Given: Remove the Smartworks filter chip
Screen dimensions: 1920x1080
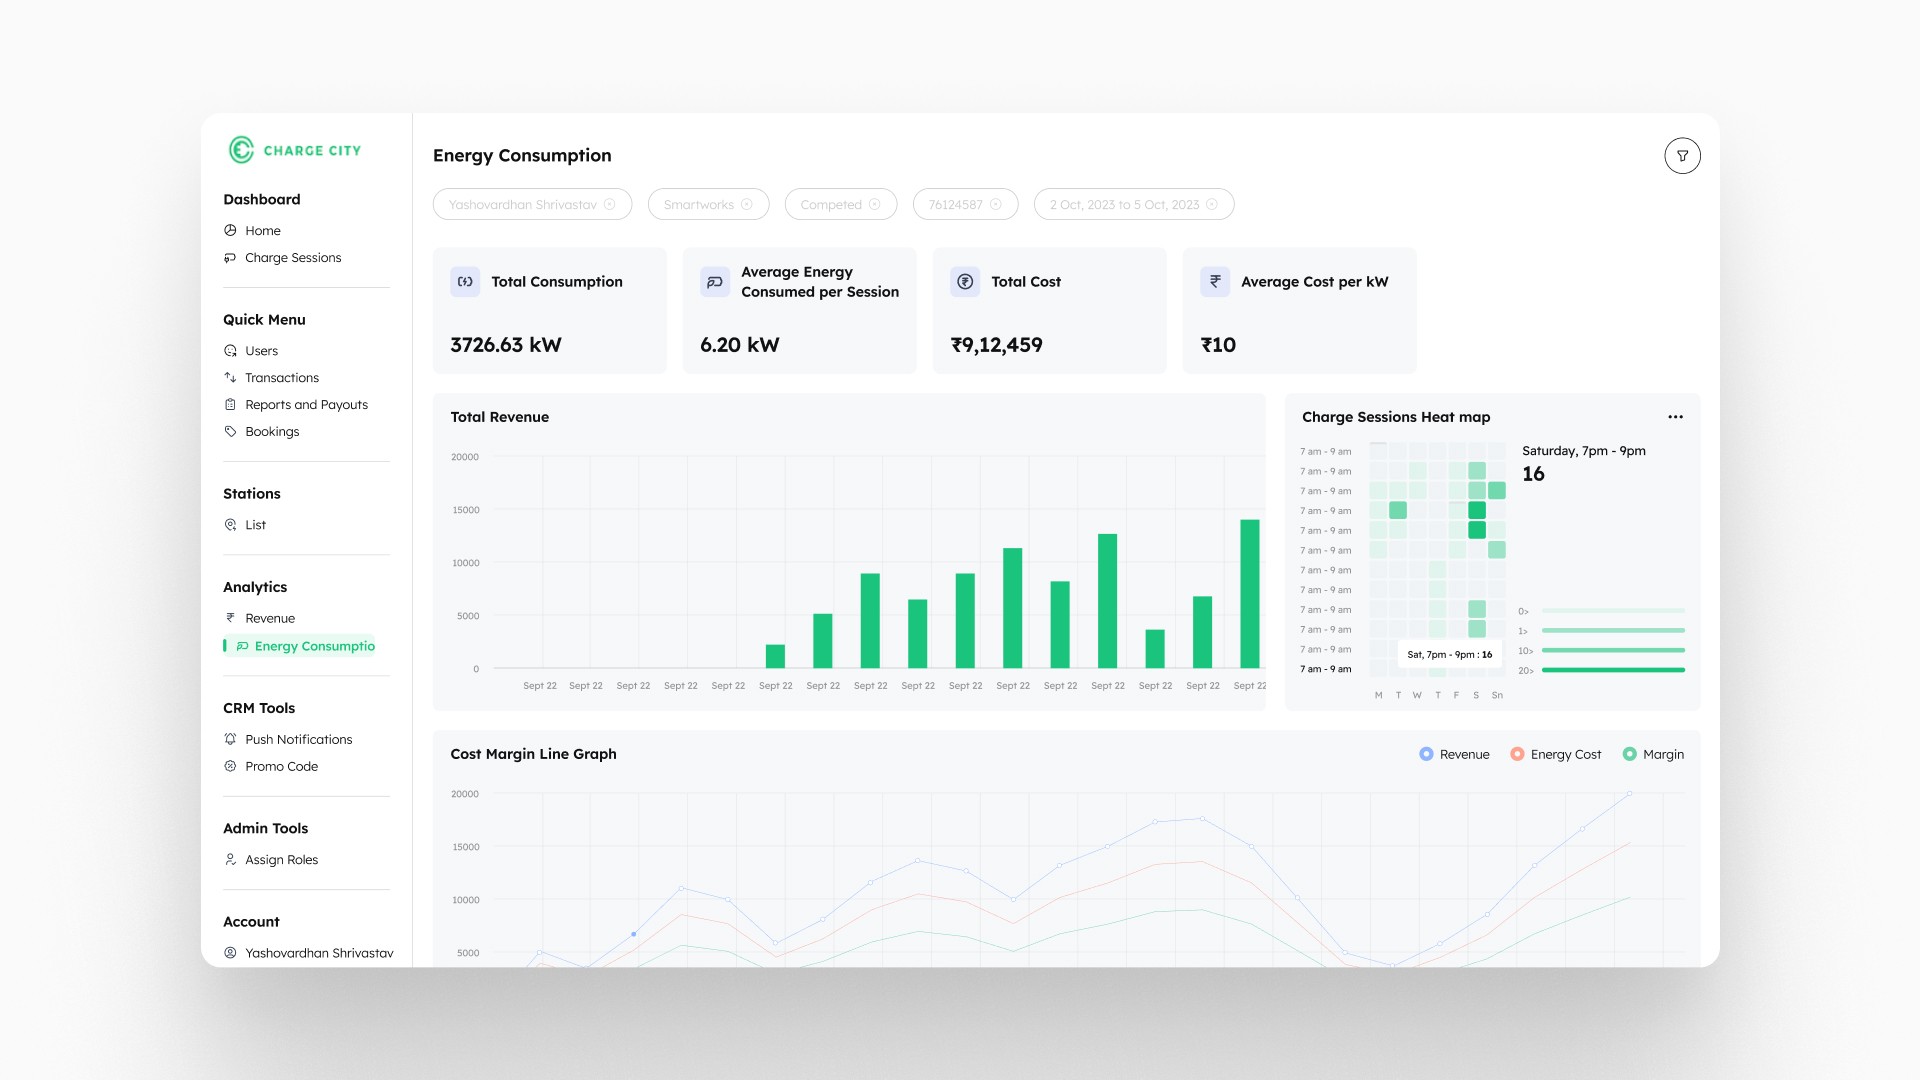Looking at the screenshot, I should (746, 204).
